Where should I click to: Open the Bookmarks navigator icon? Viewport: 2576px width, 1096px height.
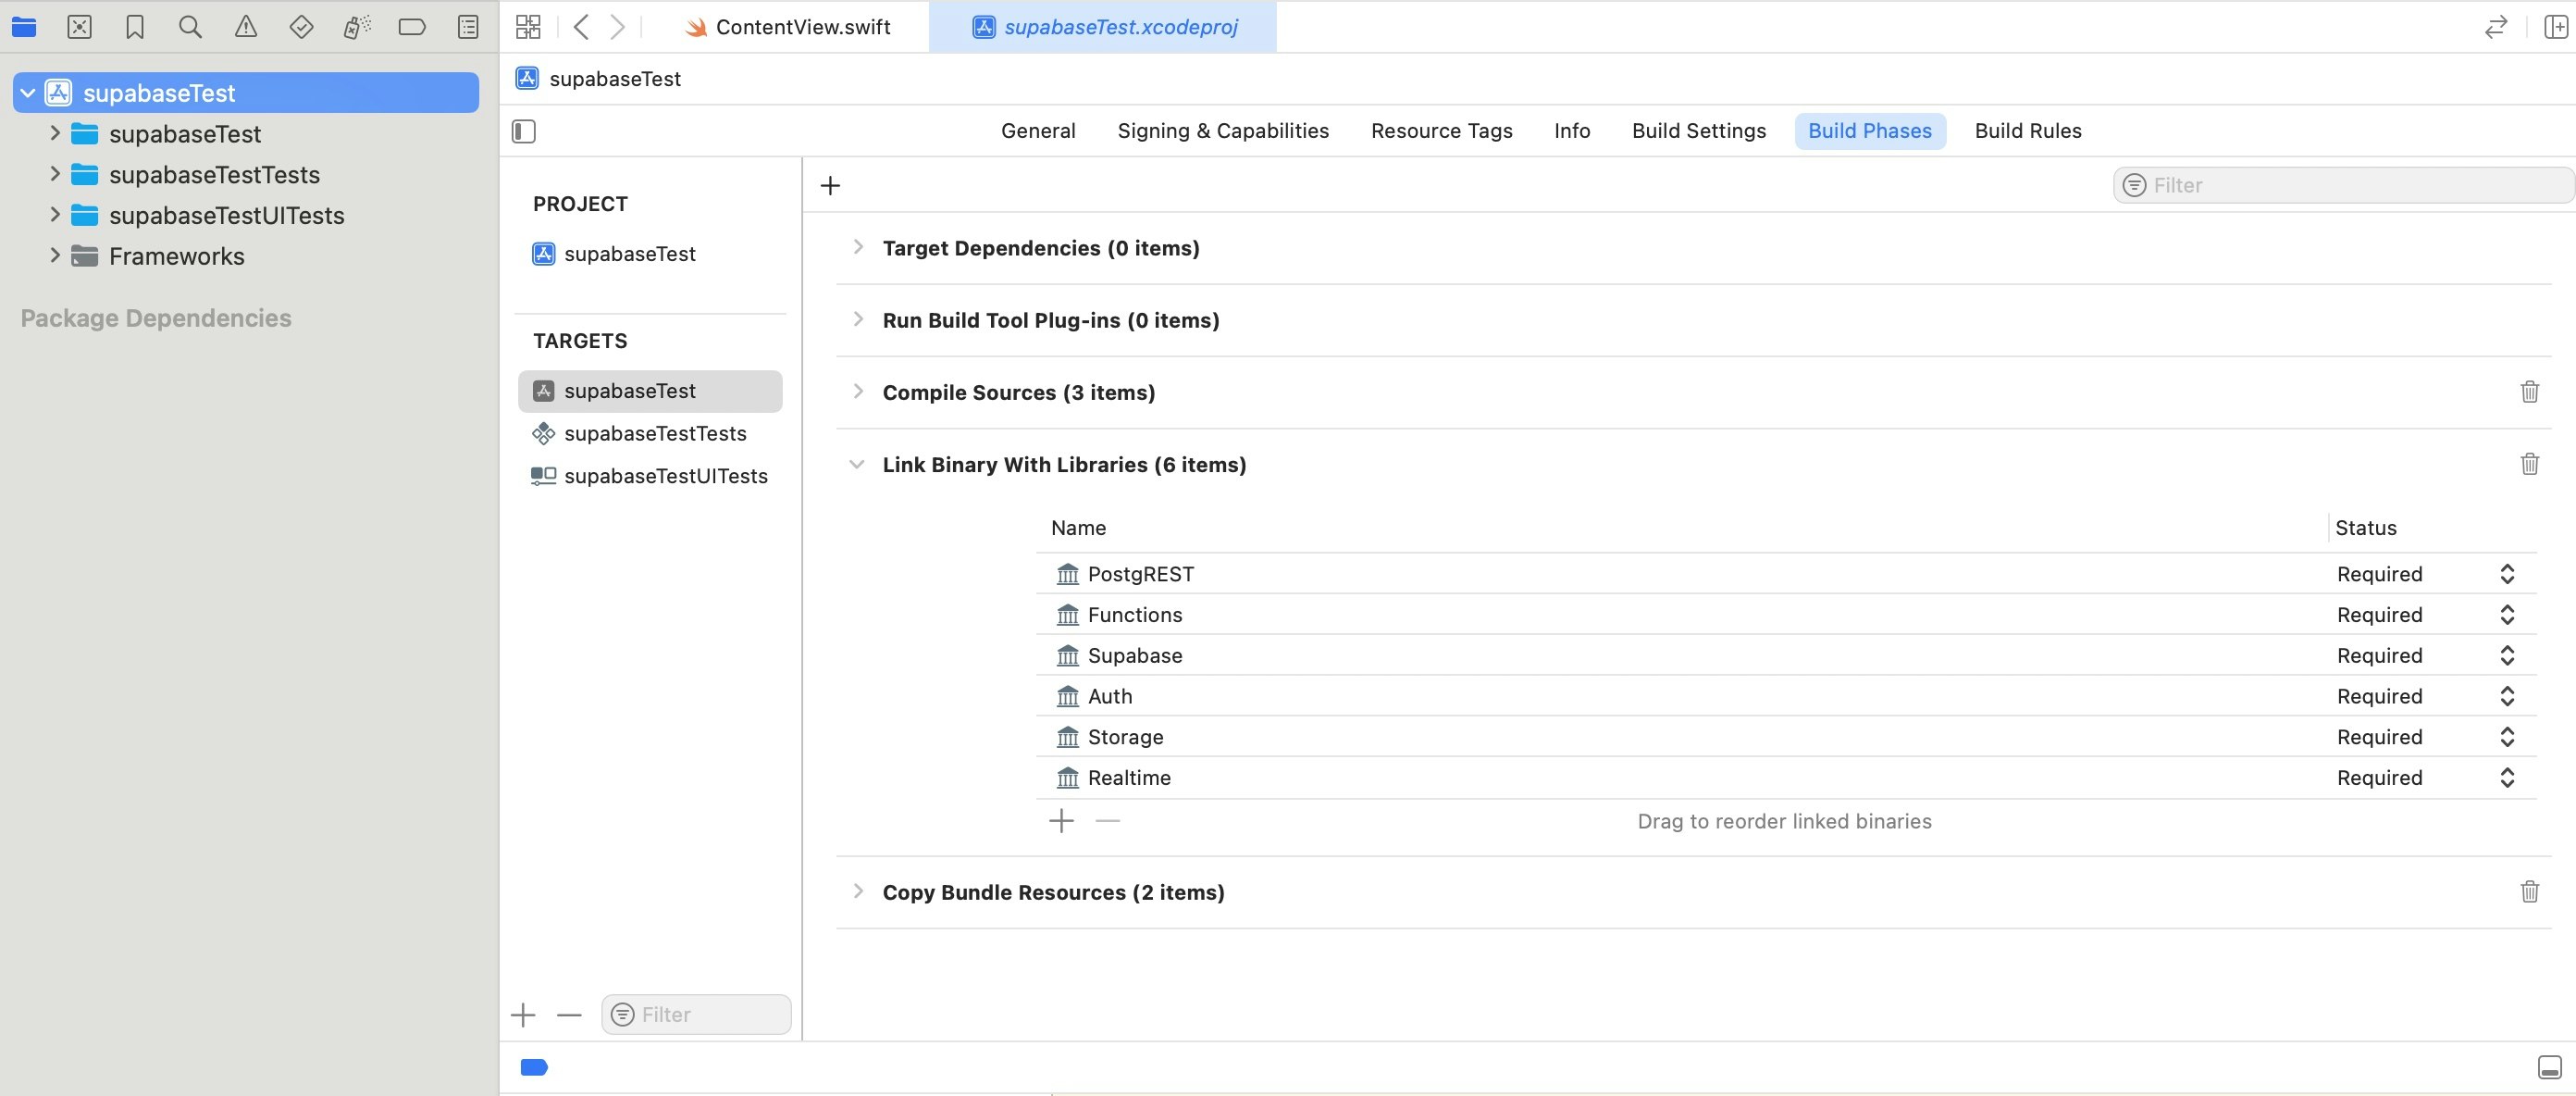click(x=135, y=27)
